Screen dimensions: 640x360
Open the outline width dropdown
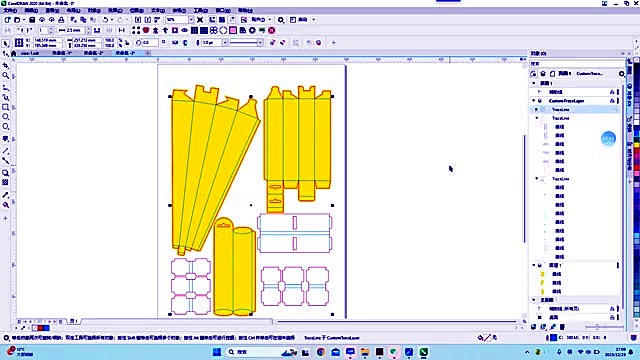tap(224, 42)
